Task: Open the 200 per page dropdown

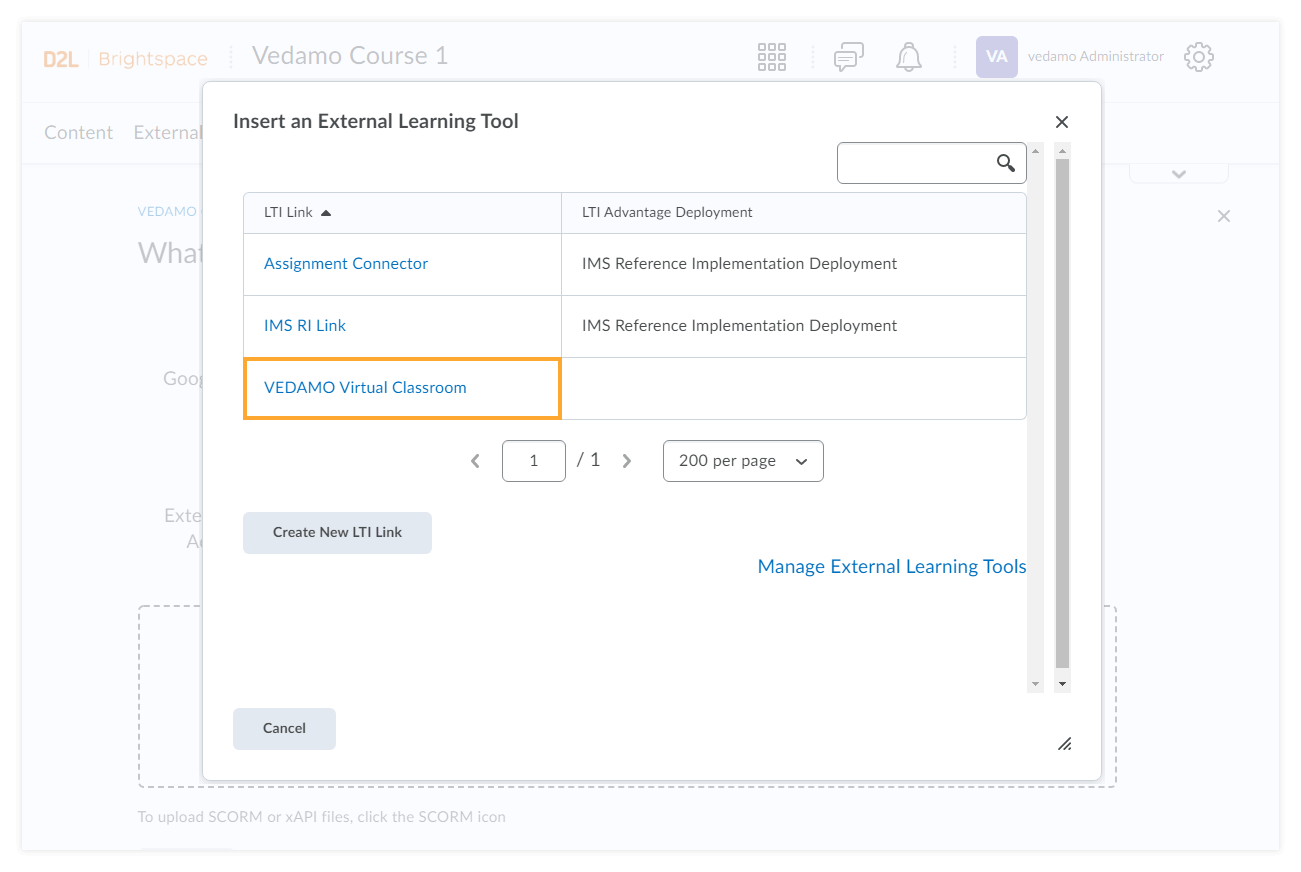Action: tap(743, 461)
